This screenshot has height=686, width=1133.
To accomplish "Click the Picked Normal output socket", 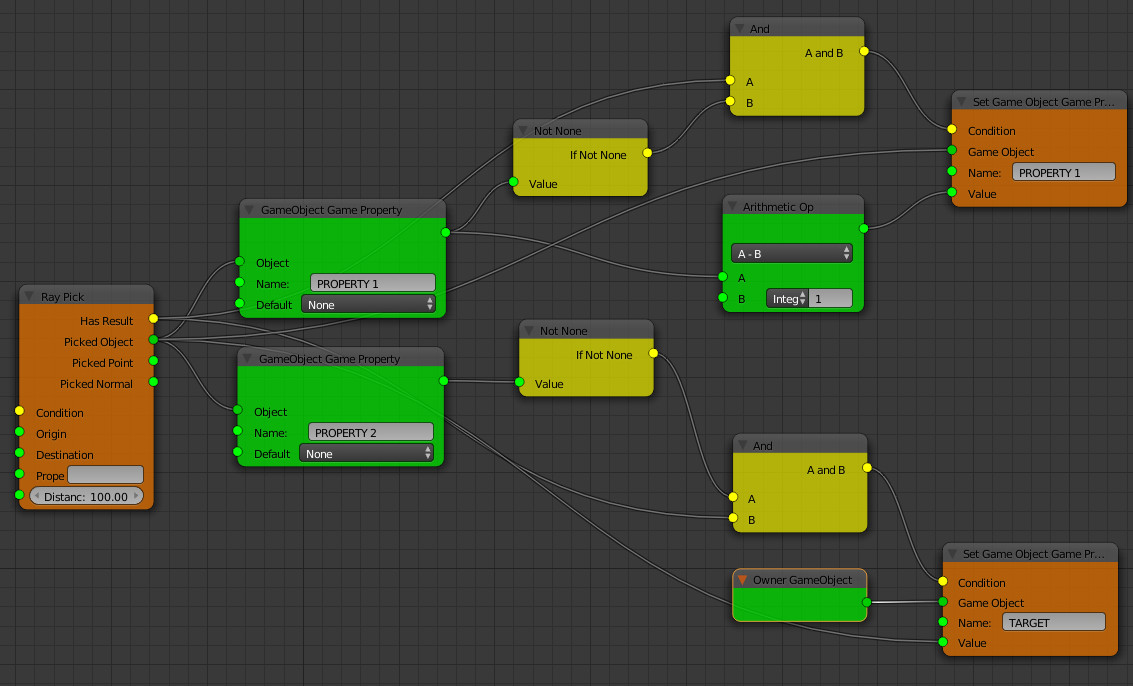I will click(x=153, y=383).
